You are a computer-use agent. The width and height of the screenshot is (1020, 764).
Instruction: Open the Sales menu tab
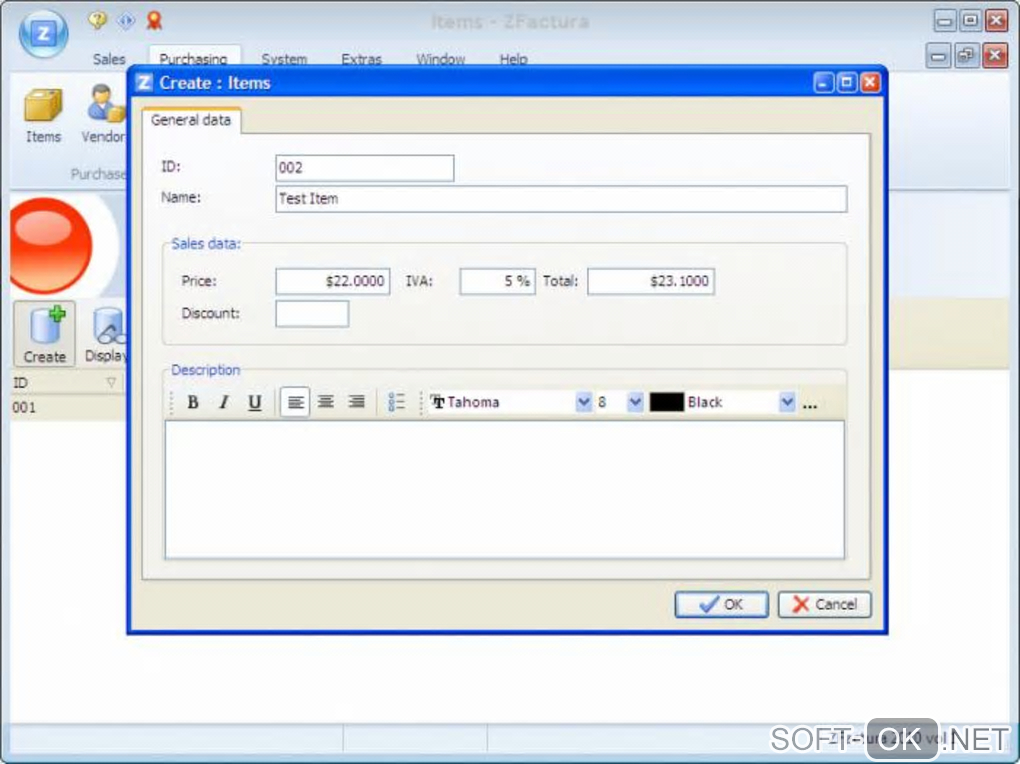[109, 59]
